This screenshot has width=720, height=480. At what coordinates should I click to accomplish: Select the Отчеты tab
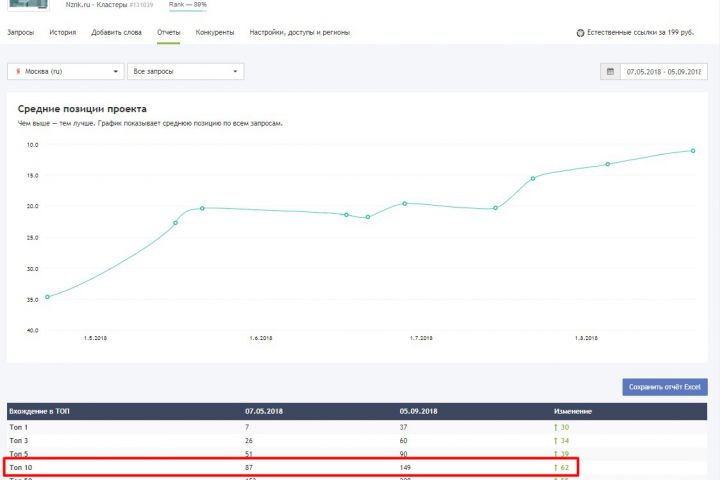click(x=169, y=33)
